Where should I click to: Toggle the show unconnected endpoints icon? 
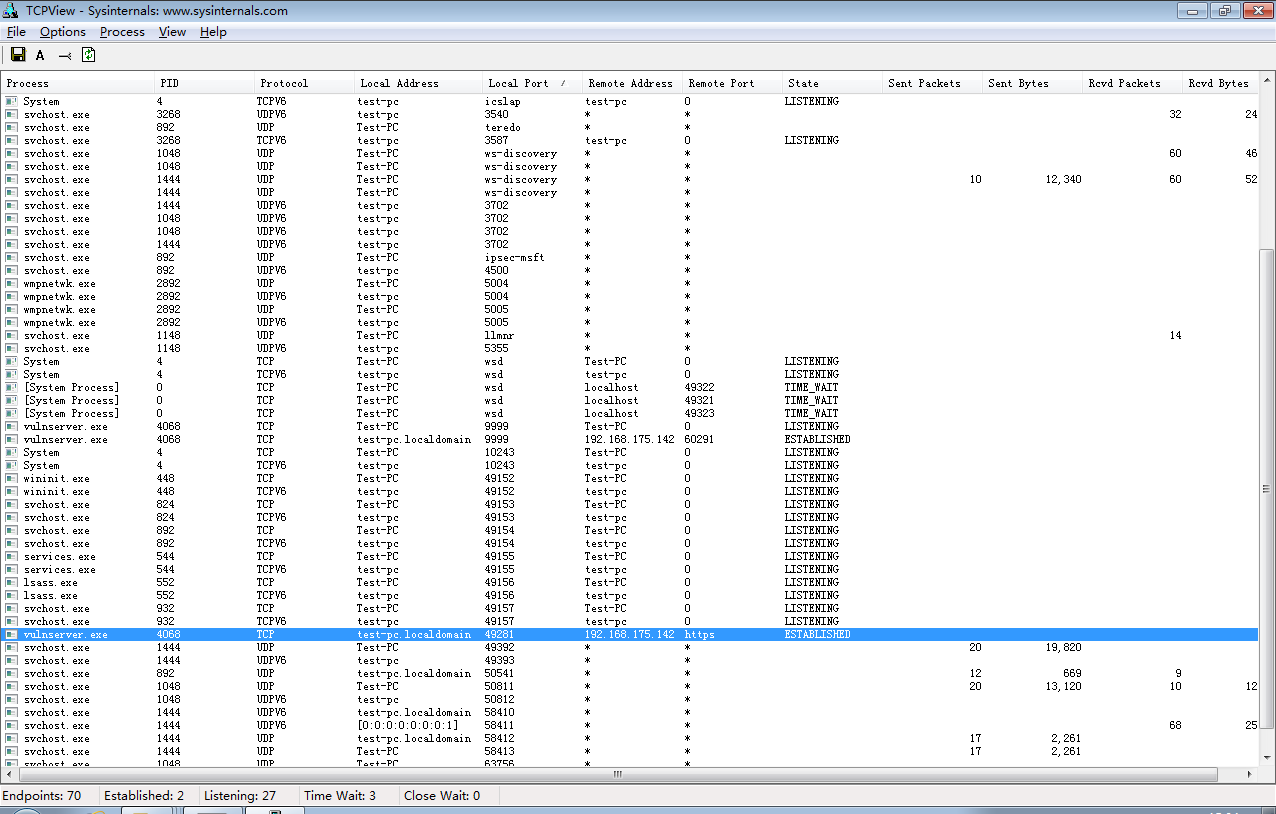pos(64,55)
